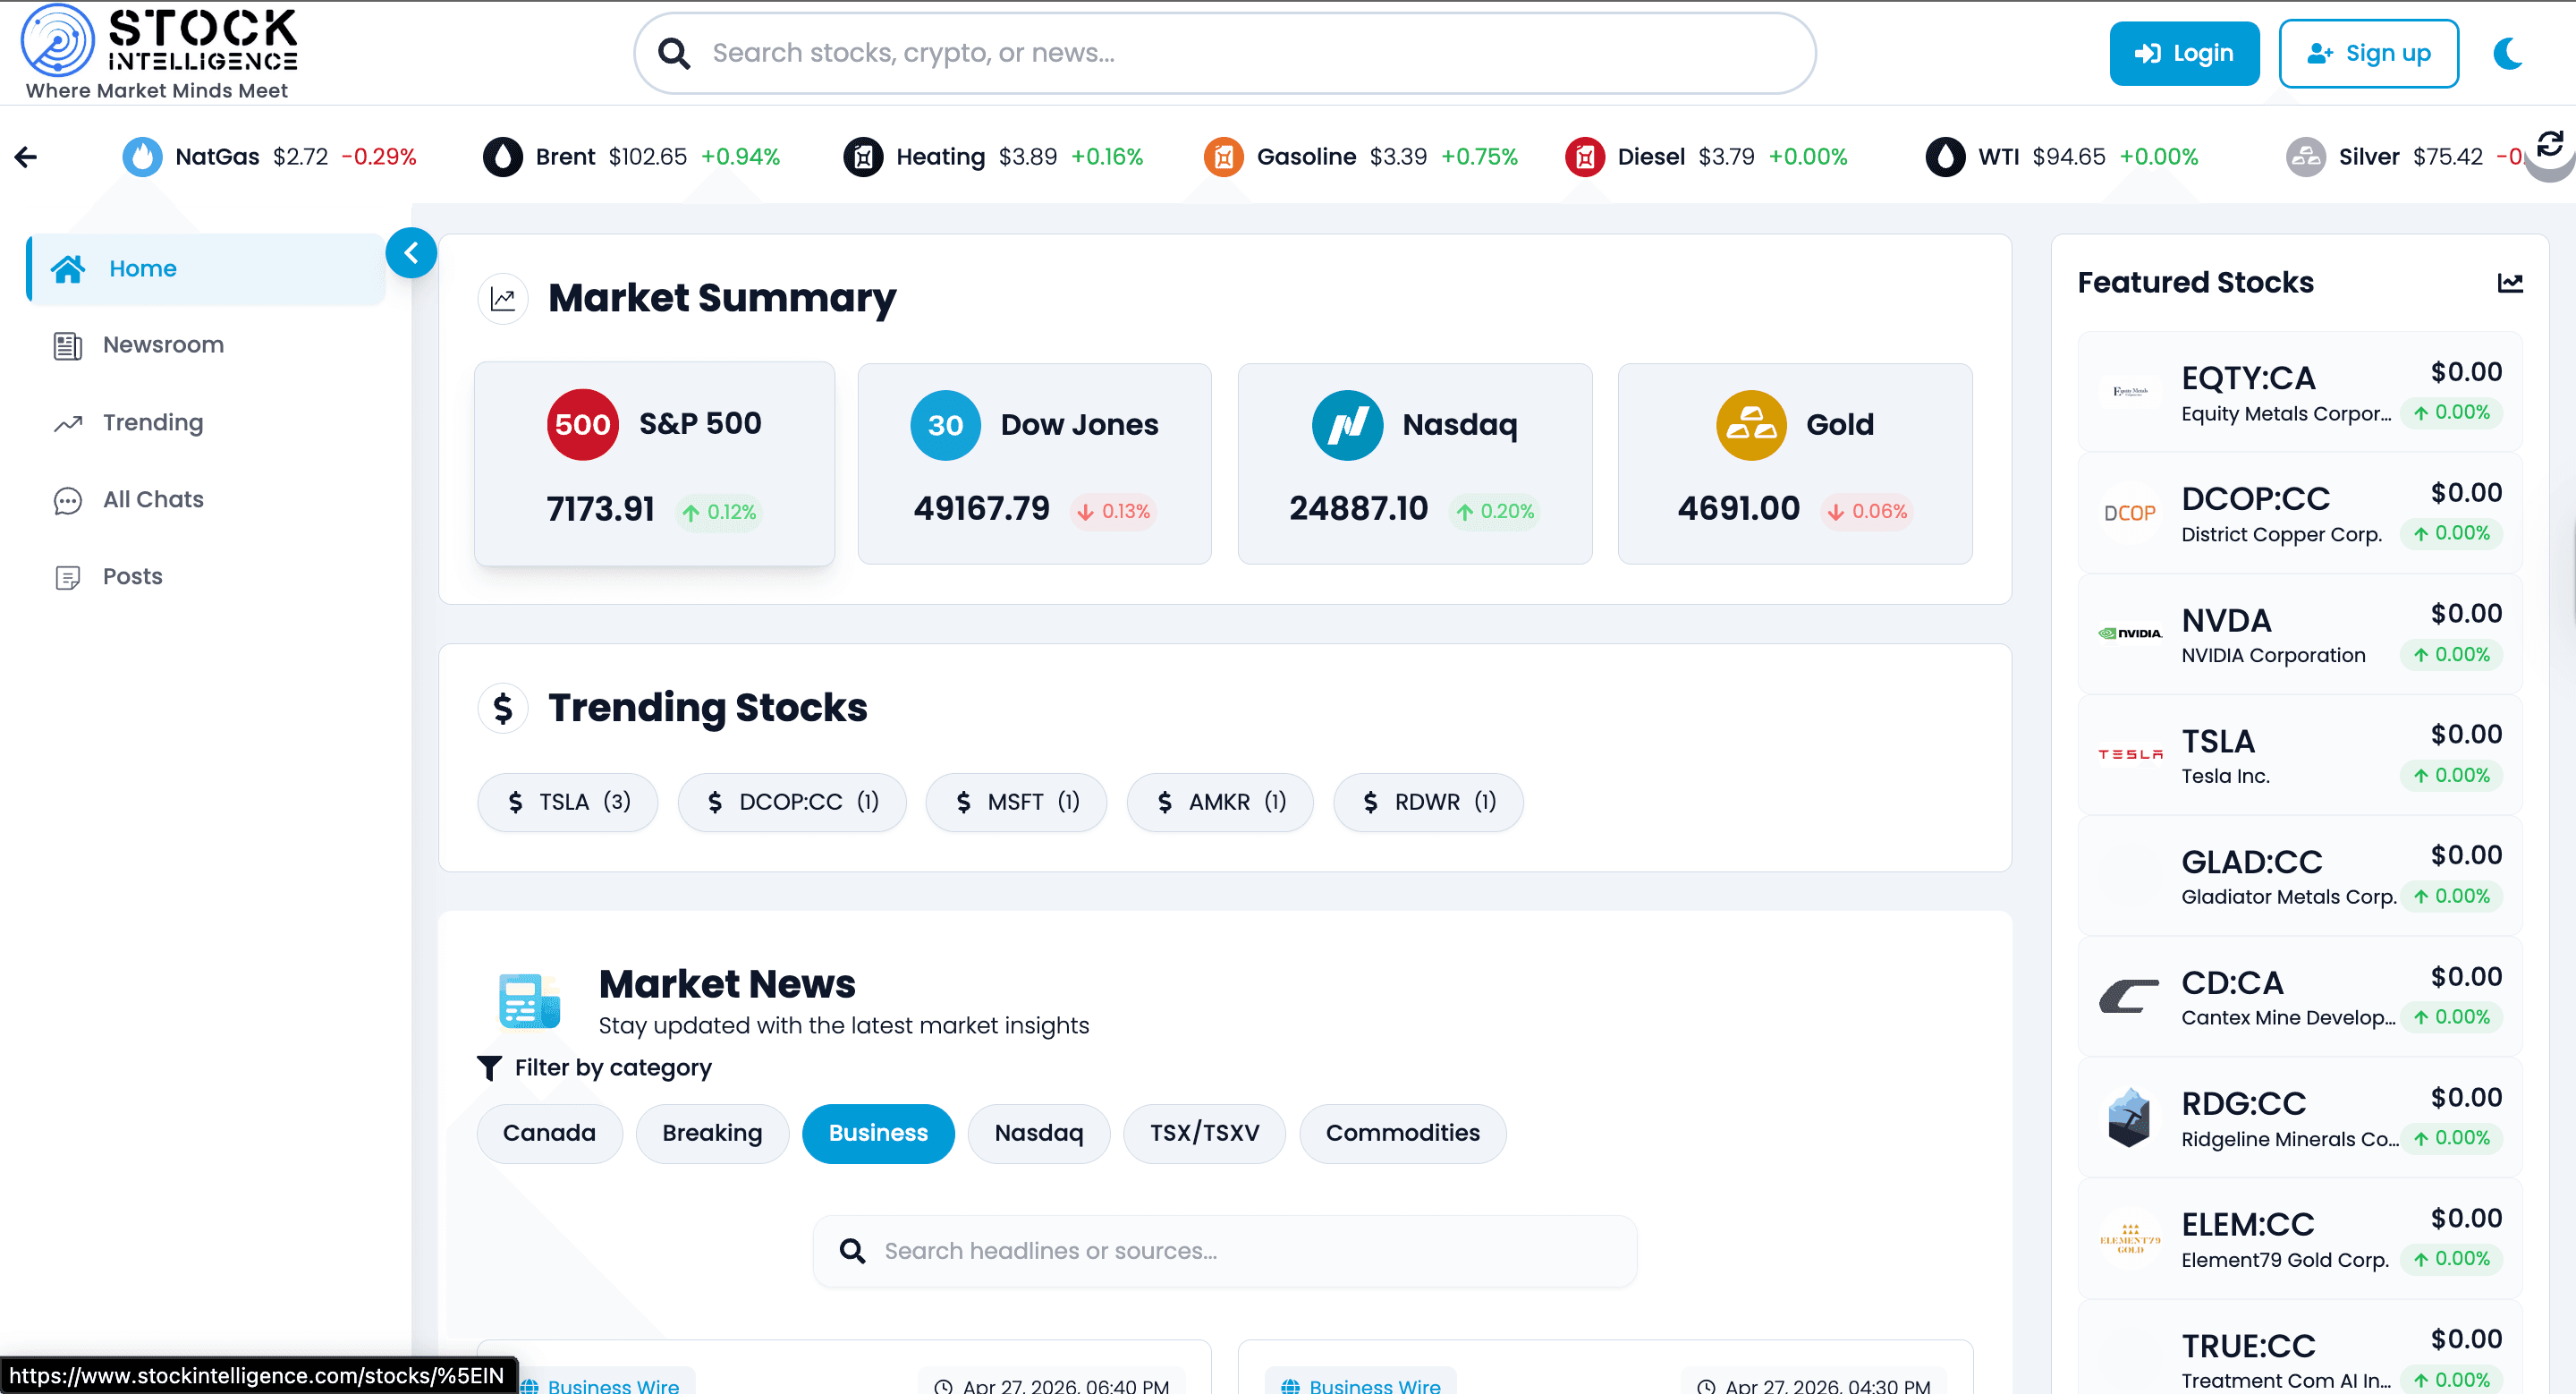Open Newsroom in the sidebar
2576x1394 pixels.
(x=206, y=345)
